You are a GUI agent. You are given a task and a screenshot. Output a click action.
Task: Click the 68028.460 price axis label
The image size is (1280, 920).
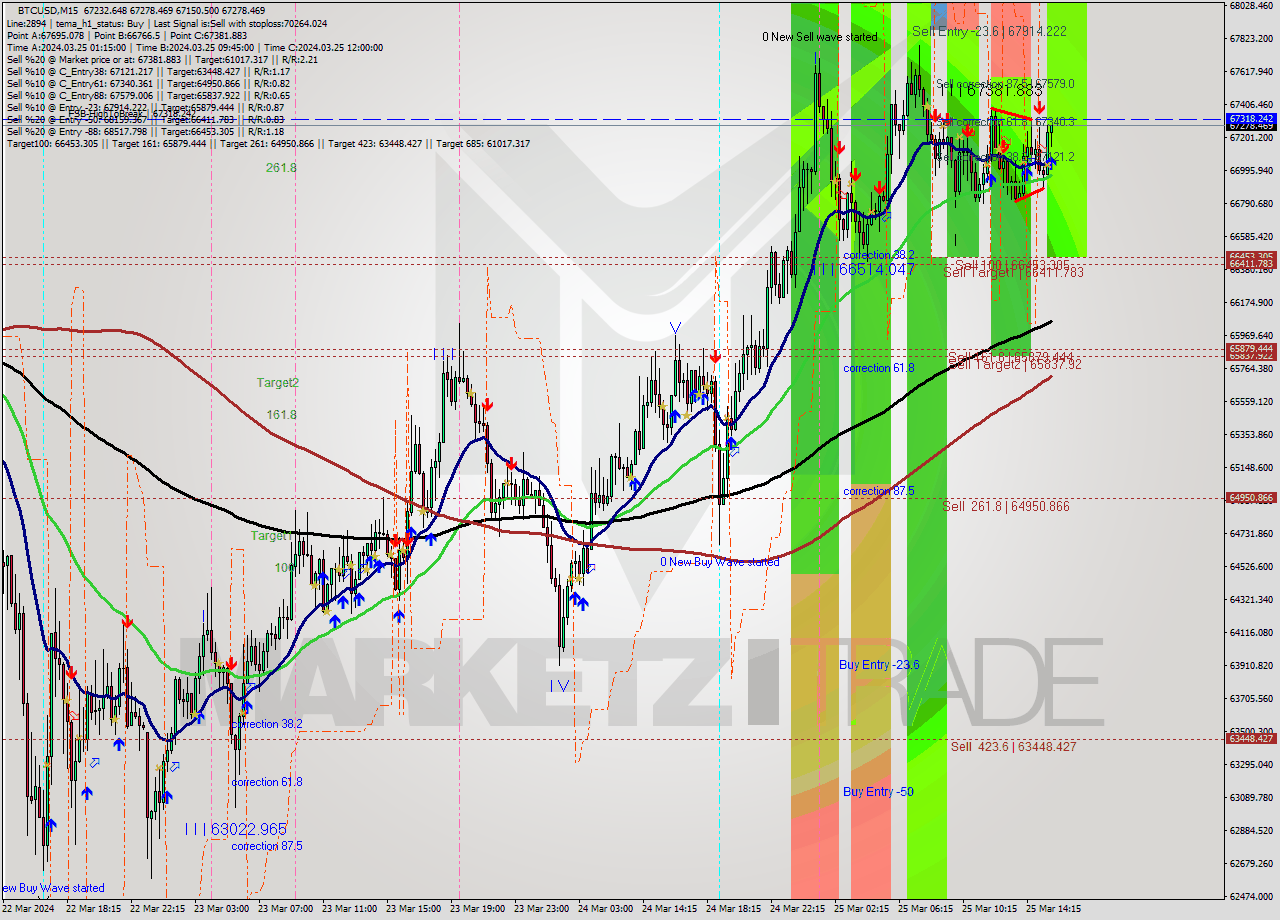pos(1251,6)
